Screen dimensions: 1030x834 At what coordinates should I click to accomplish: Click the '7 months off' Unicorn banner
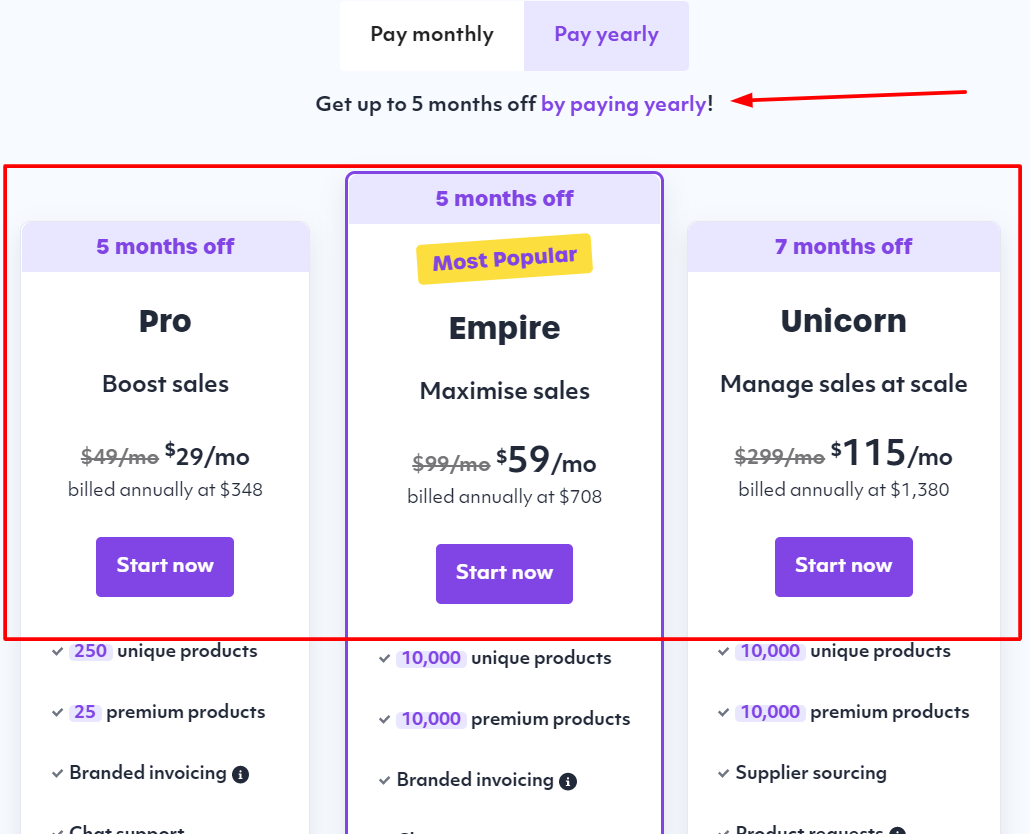pyautogui.click(x=843, y=246)
